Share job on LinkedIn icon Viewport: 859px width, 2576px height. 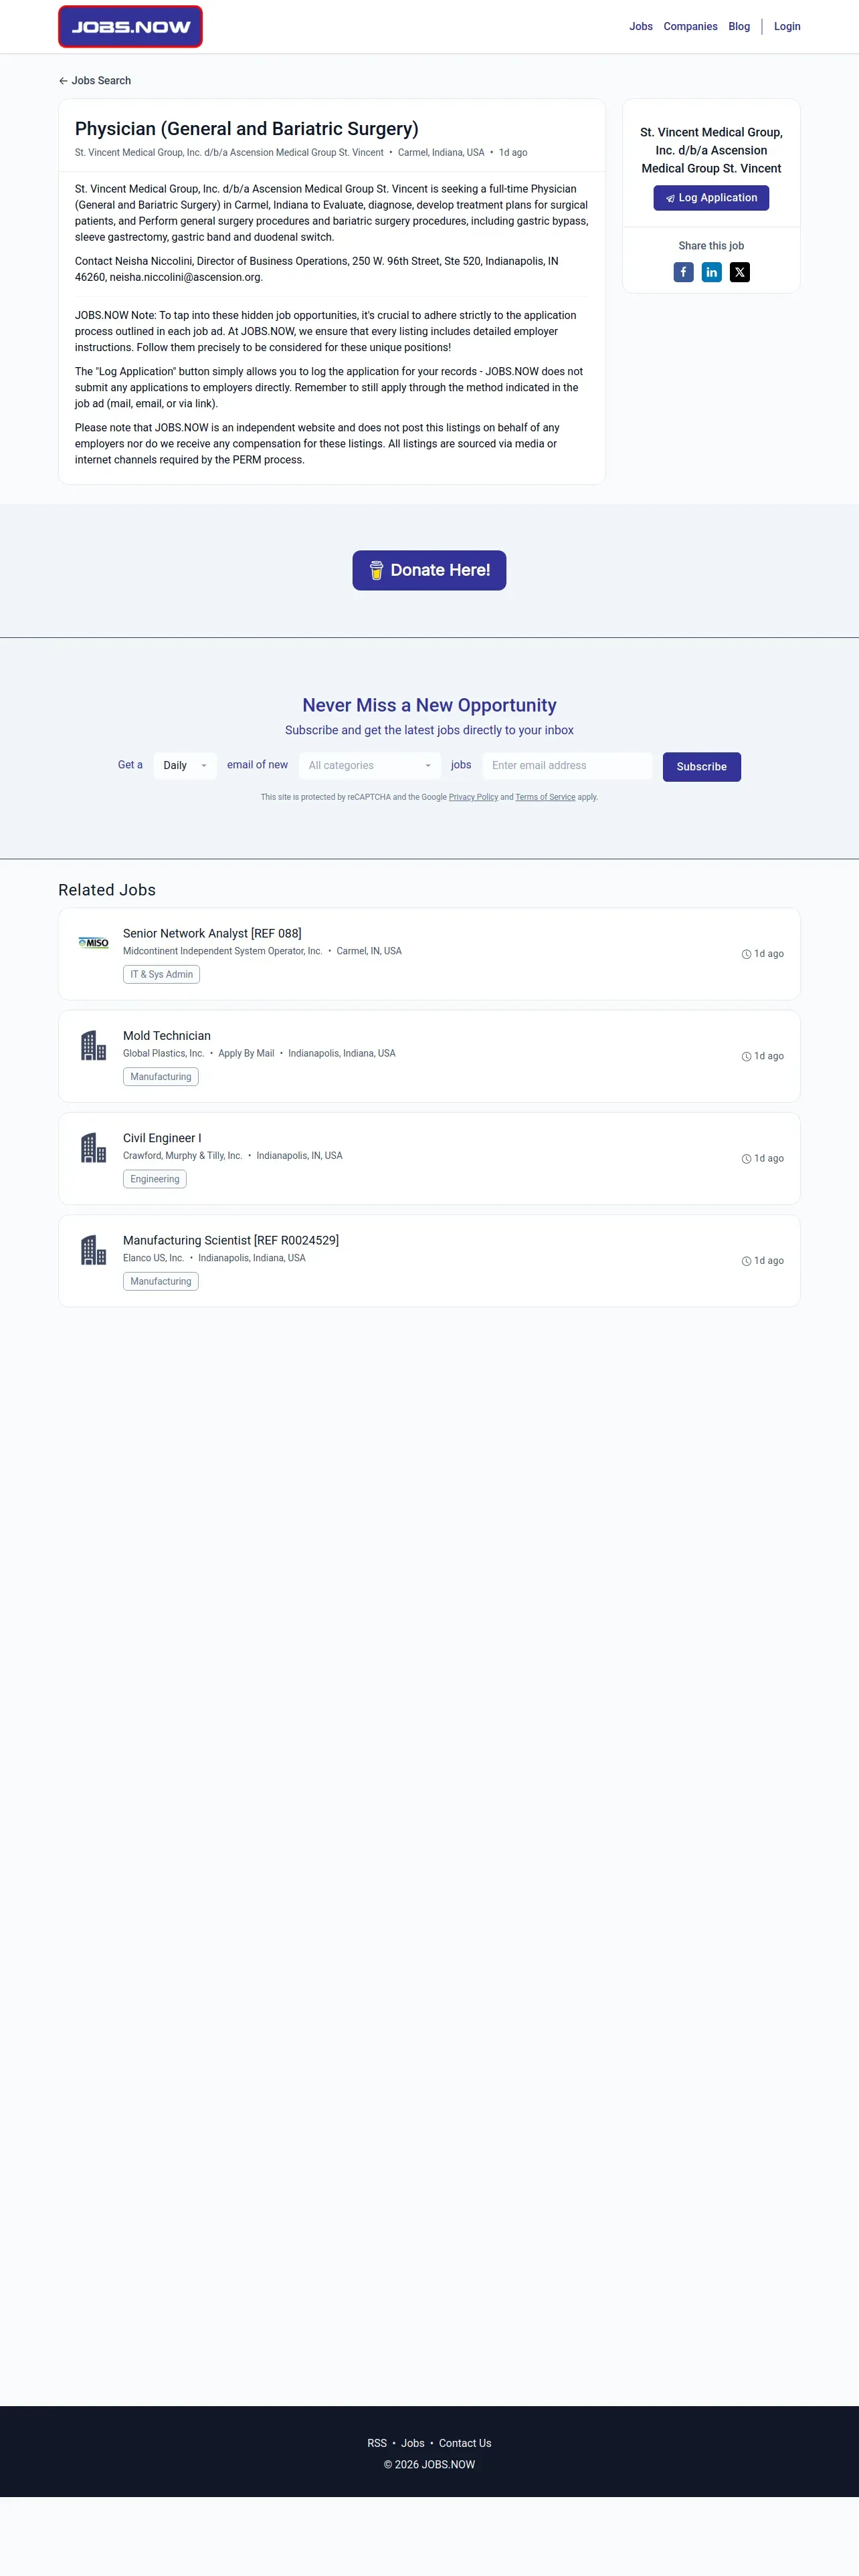(711, 272)
